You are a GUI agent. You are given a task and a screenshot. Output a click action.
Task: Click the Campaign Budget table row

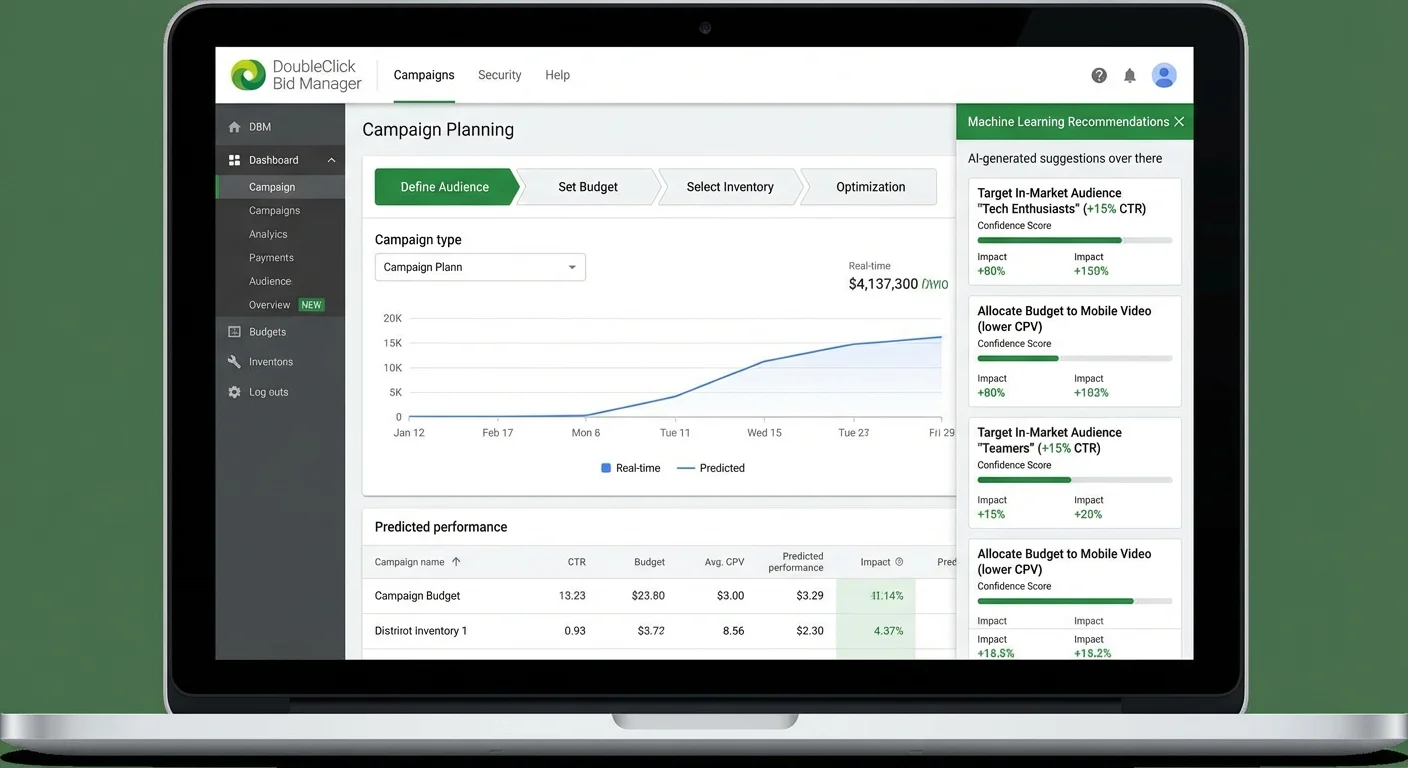(659, 596)
